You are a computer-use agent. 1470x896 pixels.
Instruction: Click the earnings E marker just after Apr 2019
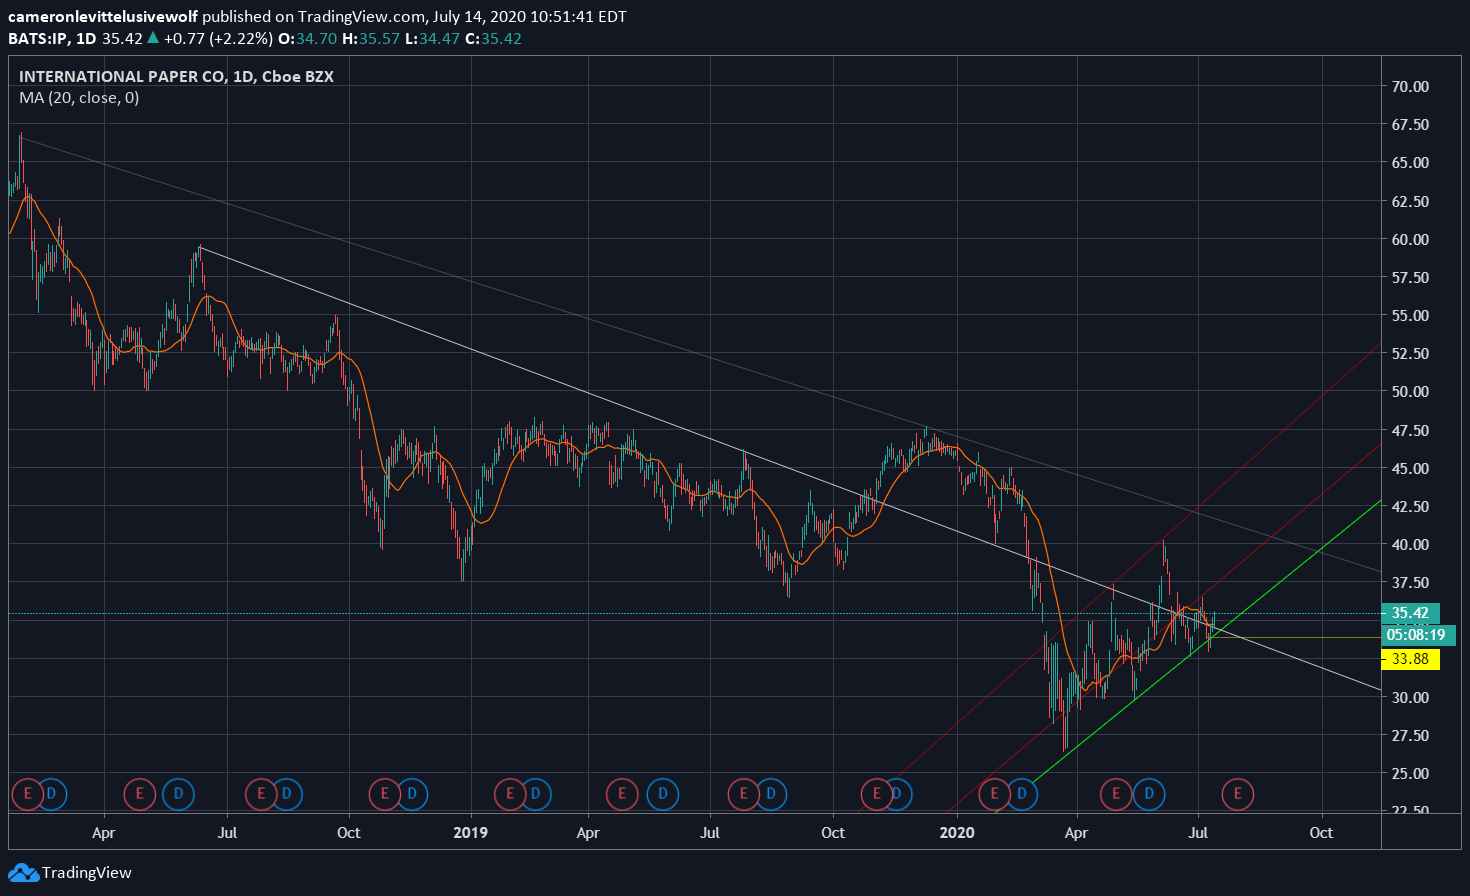(x=621, y=795)
